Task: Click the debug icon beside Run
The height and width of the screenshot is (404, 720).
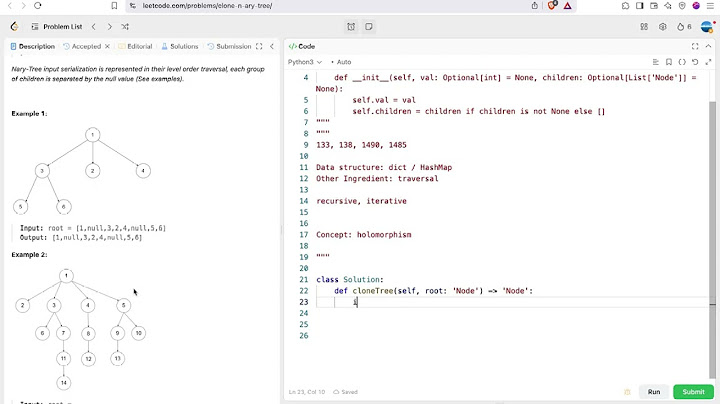Action: pos(627,392)
